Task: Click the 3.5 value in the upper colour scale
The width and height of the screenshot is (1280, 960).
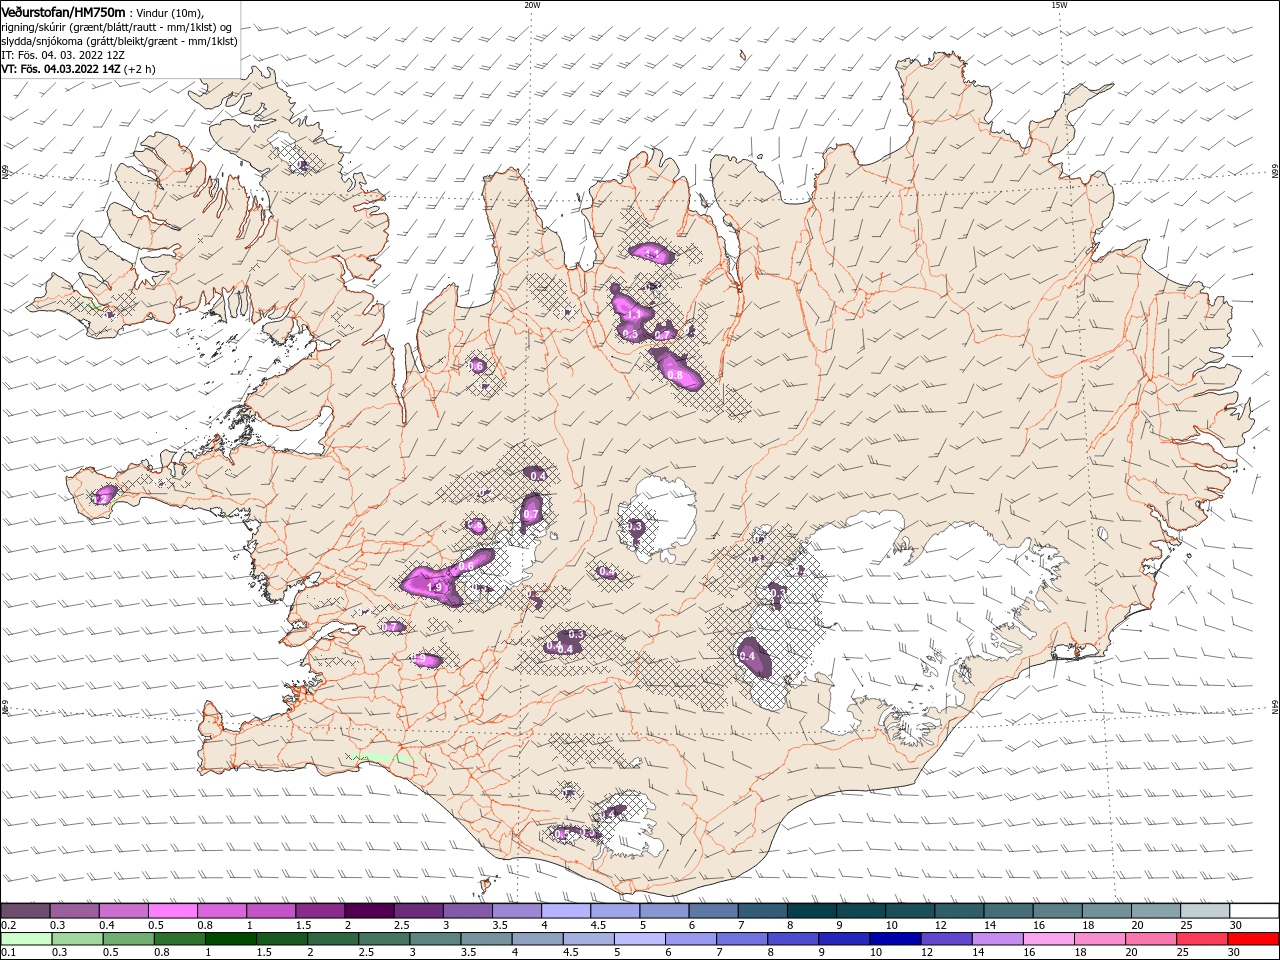Action: tap(500, 925)
